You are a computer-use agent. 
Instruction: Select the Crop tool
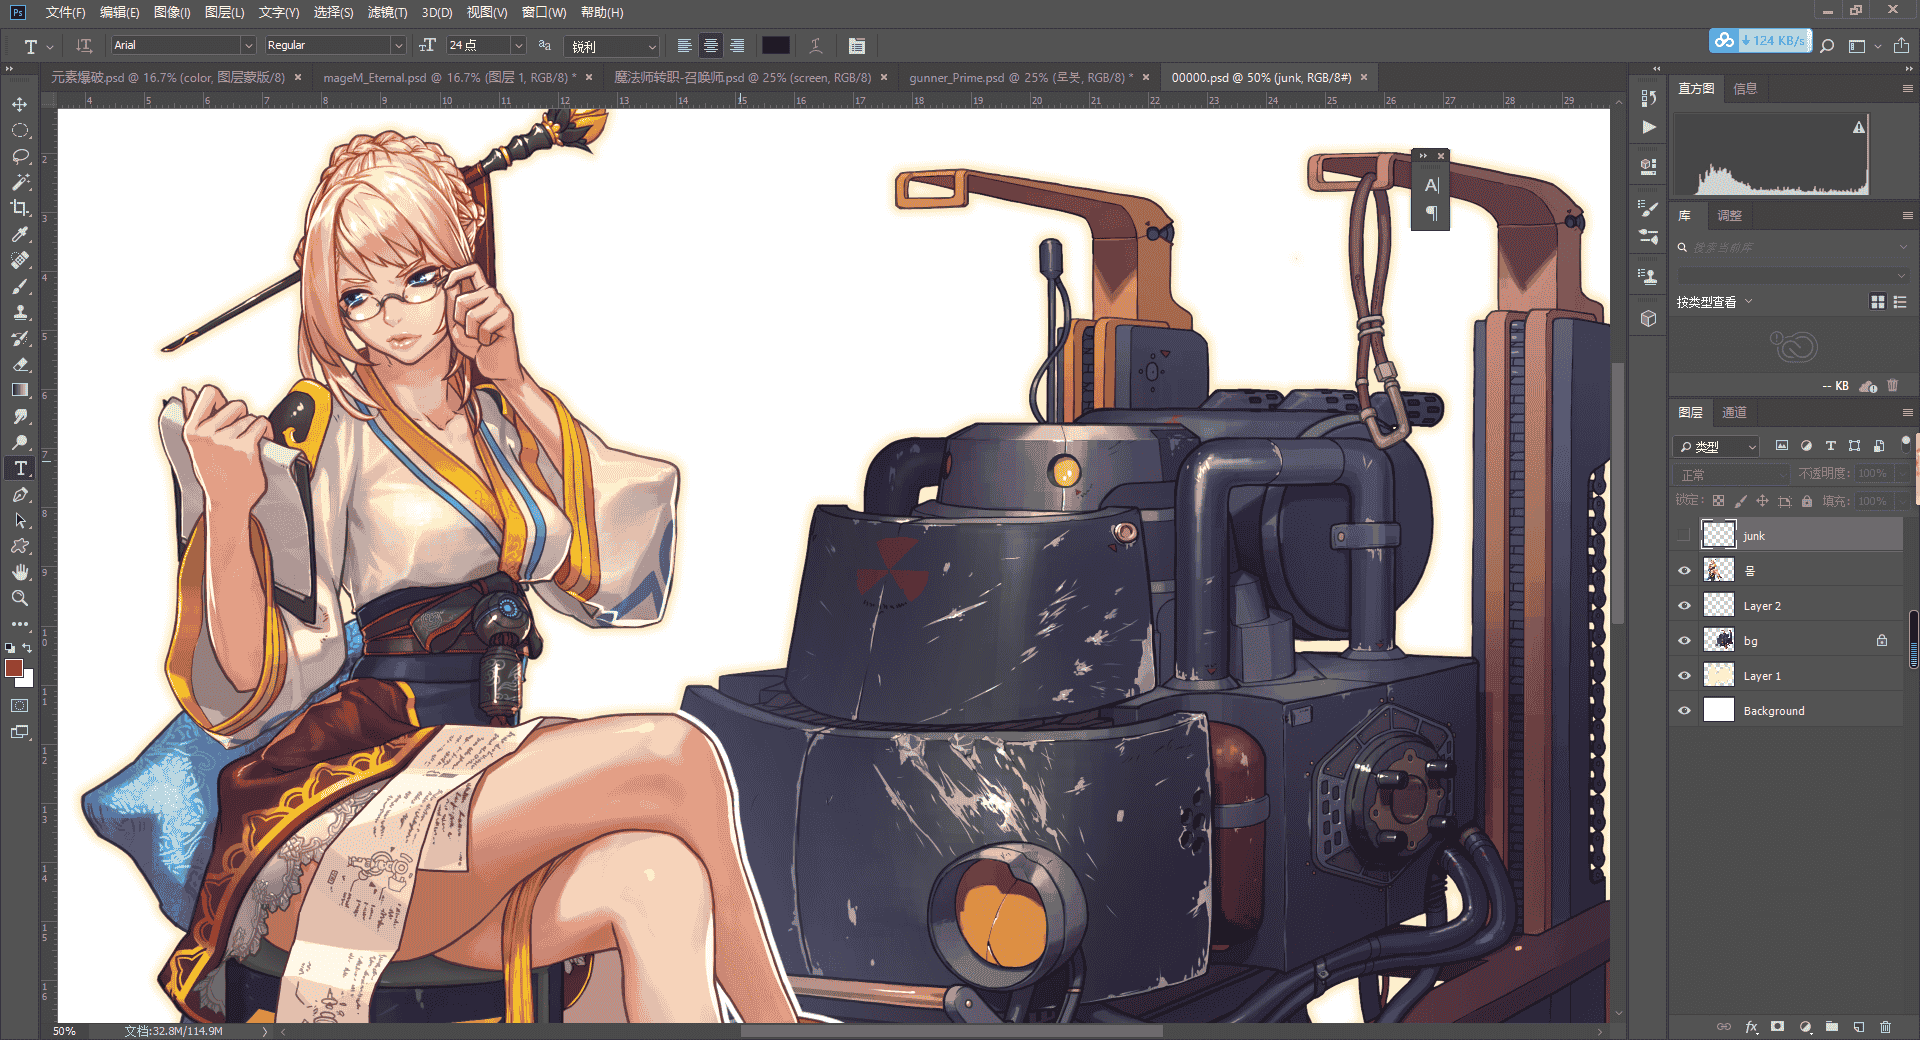pyautogui.click(x=20, y=208)
